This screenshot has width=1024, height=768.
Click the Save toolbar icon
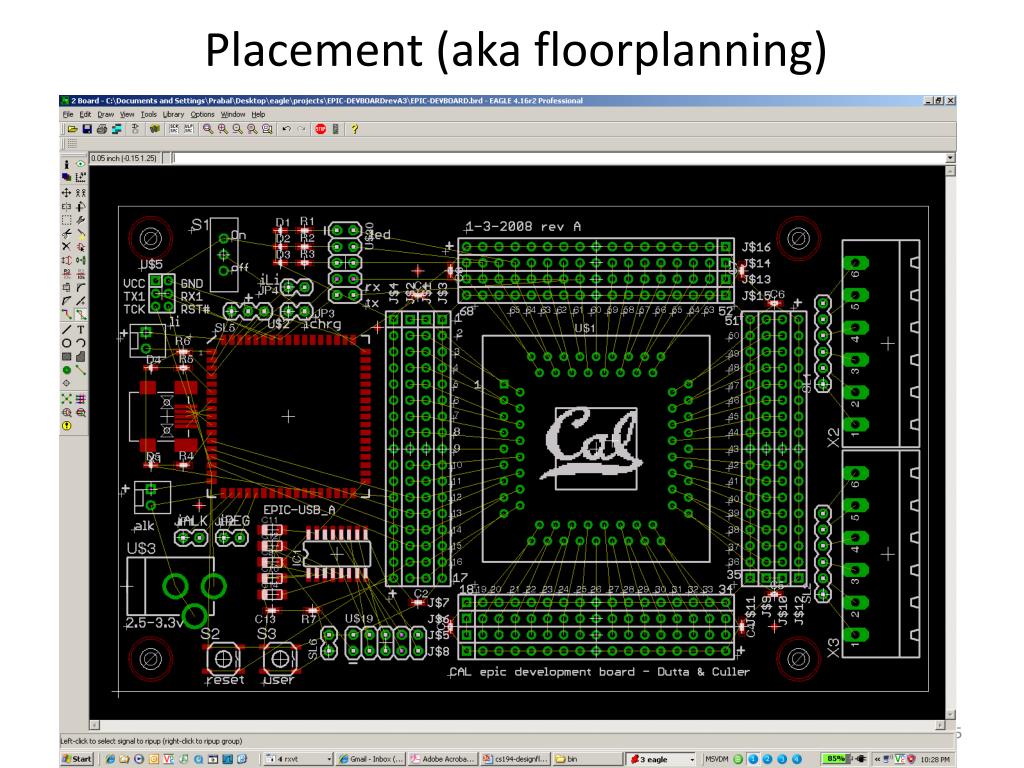pyautogui.click(x=87, y=129)
